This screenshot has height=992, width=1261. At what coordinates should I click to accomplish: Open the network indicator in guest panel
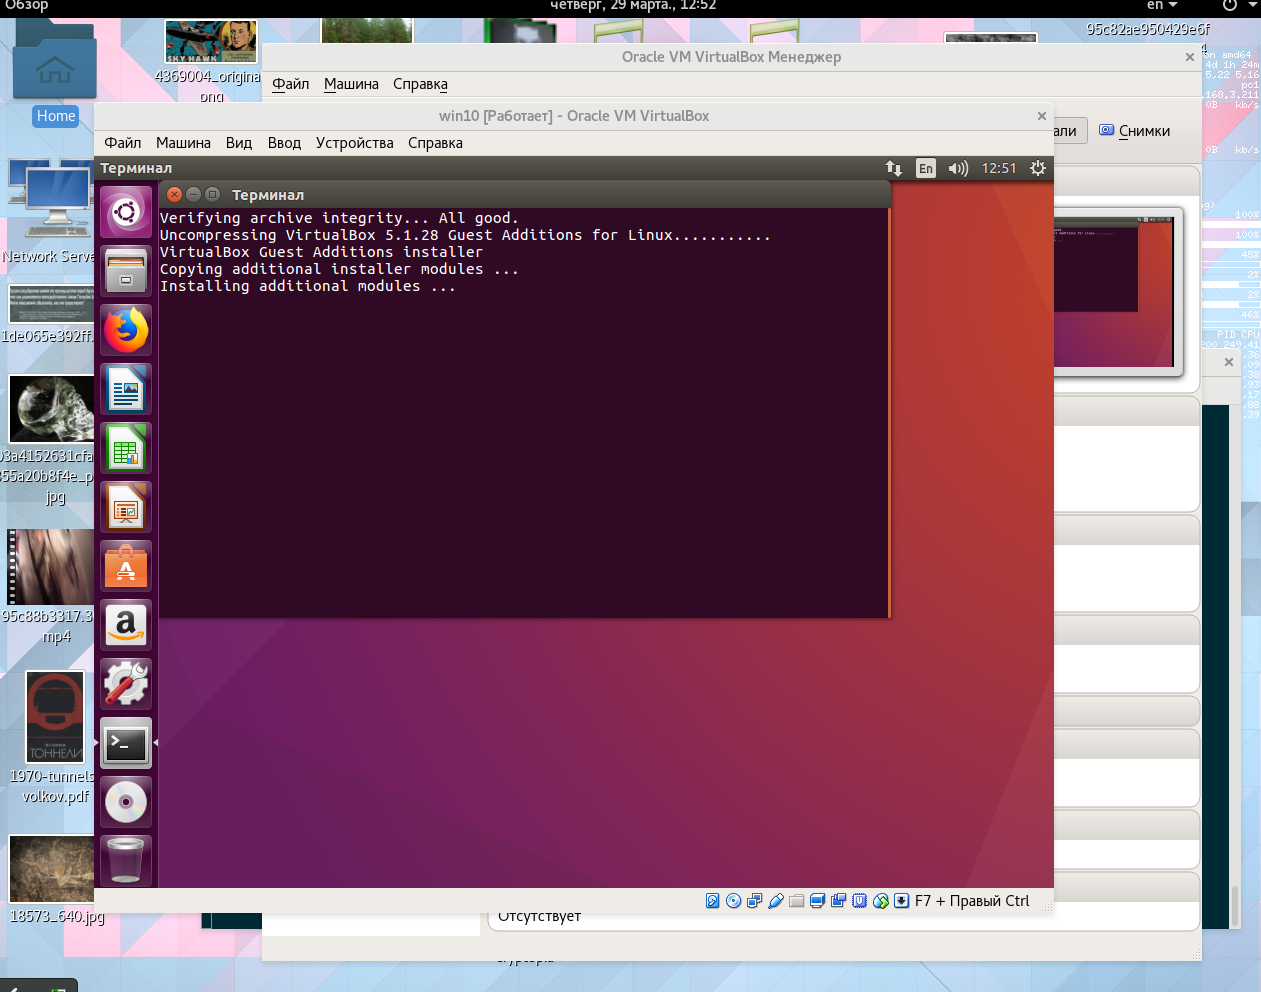point(894,168)
